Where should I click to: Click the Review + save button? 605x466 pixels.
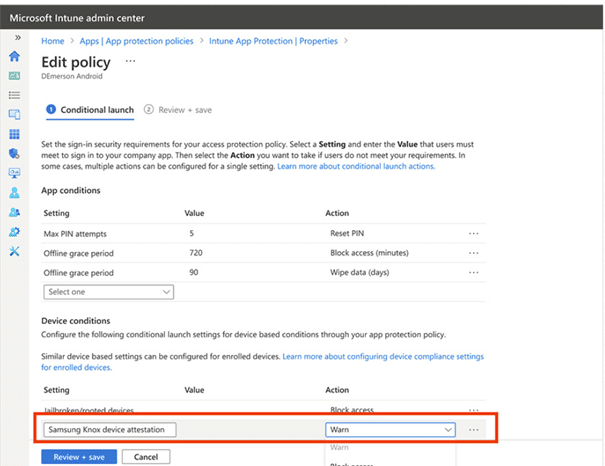79,457
